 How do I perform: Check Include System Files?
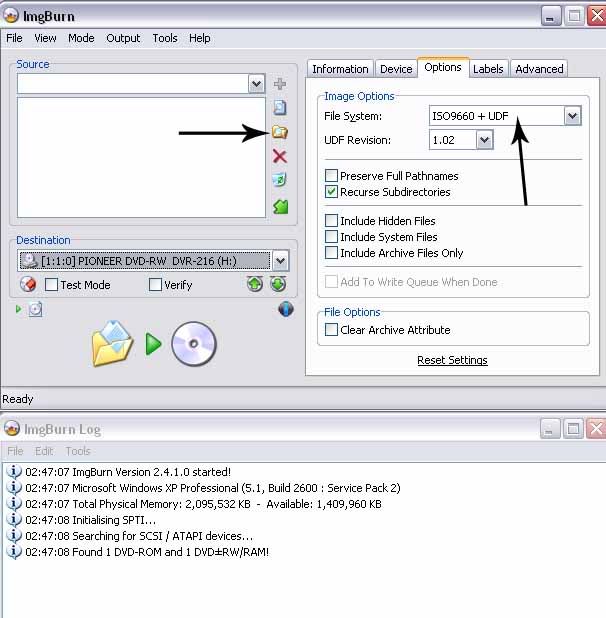[x=331, y=236]
